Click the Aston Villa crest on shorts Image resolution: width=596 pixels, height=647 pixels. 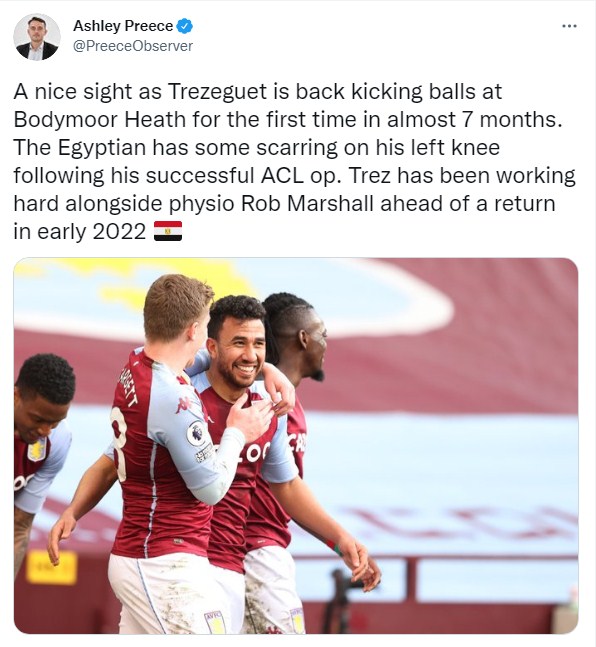215,622
